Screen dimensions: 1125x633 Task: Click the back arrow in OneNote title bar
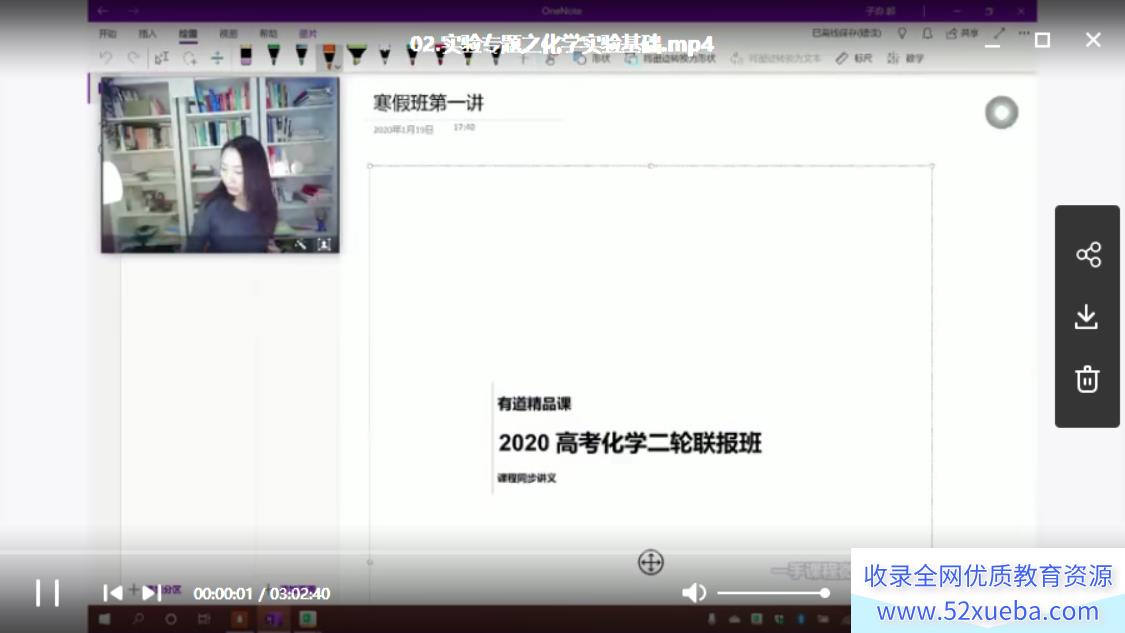click(103, 11)
